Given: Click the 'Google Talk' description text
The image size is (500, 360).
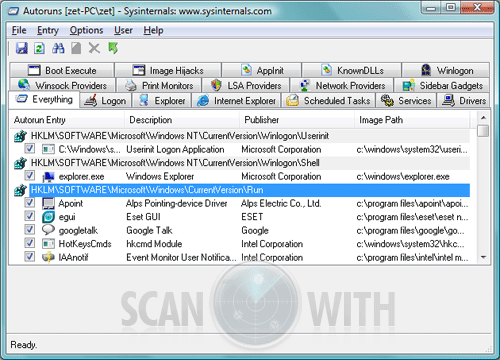Looking at the screenshot, I should coord(149,230).
